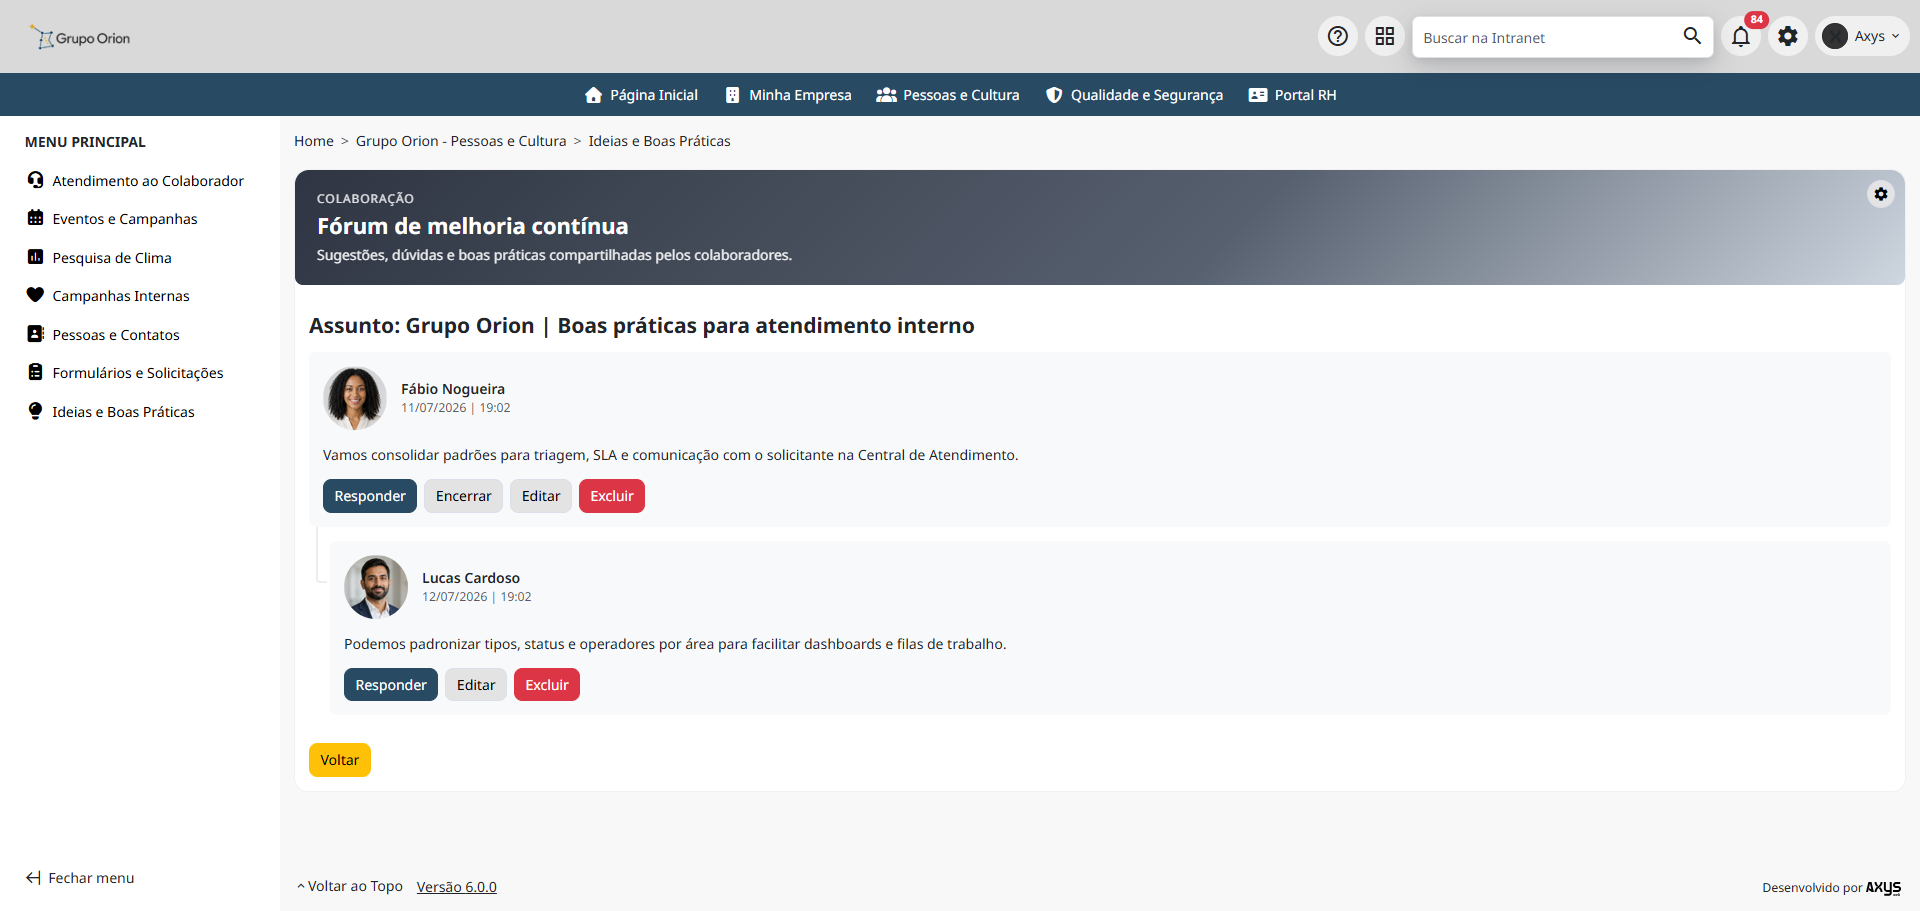The image size is (1920, 911).
Task: Click Grupo Orion - Pessoas e Cultura breadcrumb
Action: pos(461,141)
